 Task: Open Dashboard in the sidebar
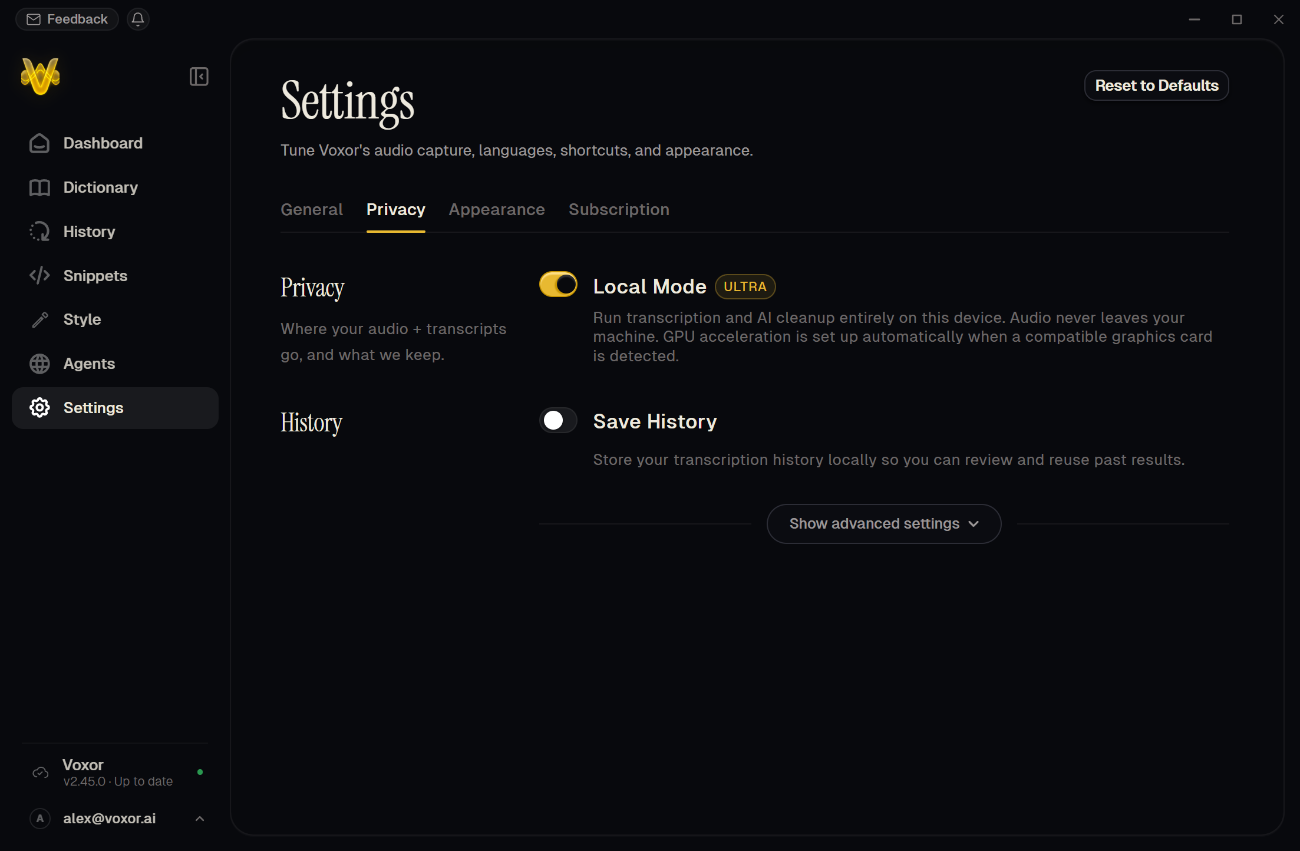coord(115,143)
